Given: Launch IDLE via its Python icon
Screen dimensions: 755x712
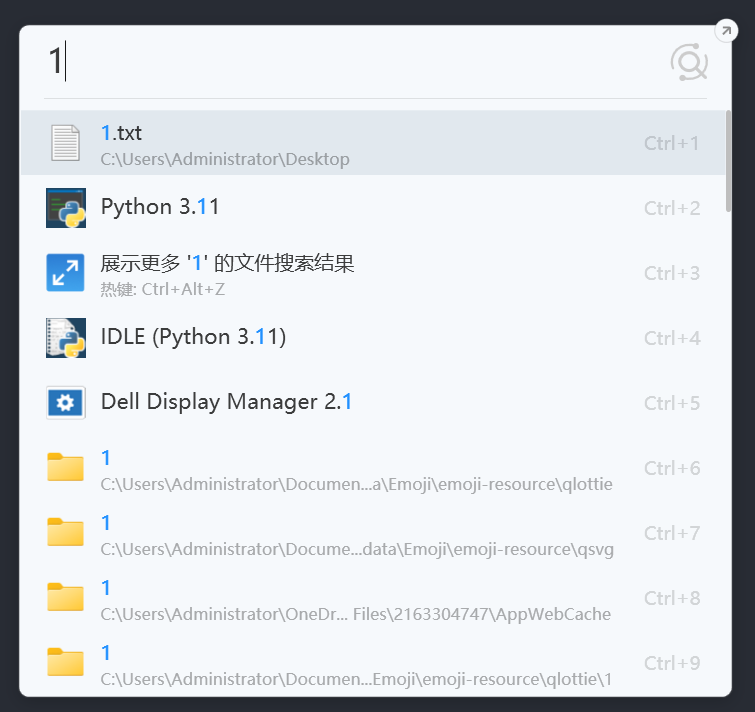Looking at the screenshot, I should tap(66, 338).
